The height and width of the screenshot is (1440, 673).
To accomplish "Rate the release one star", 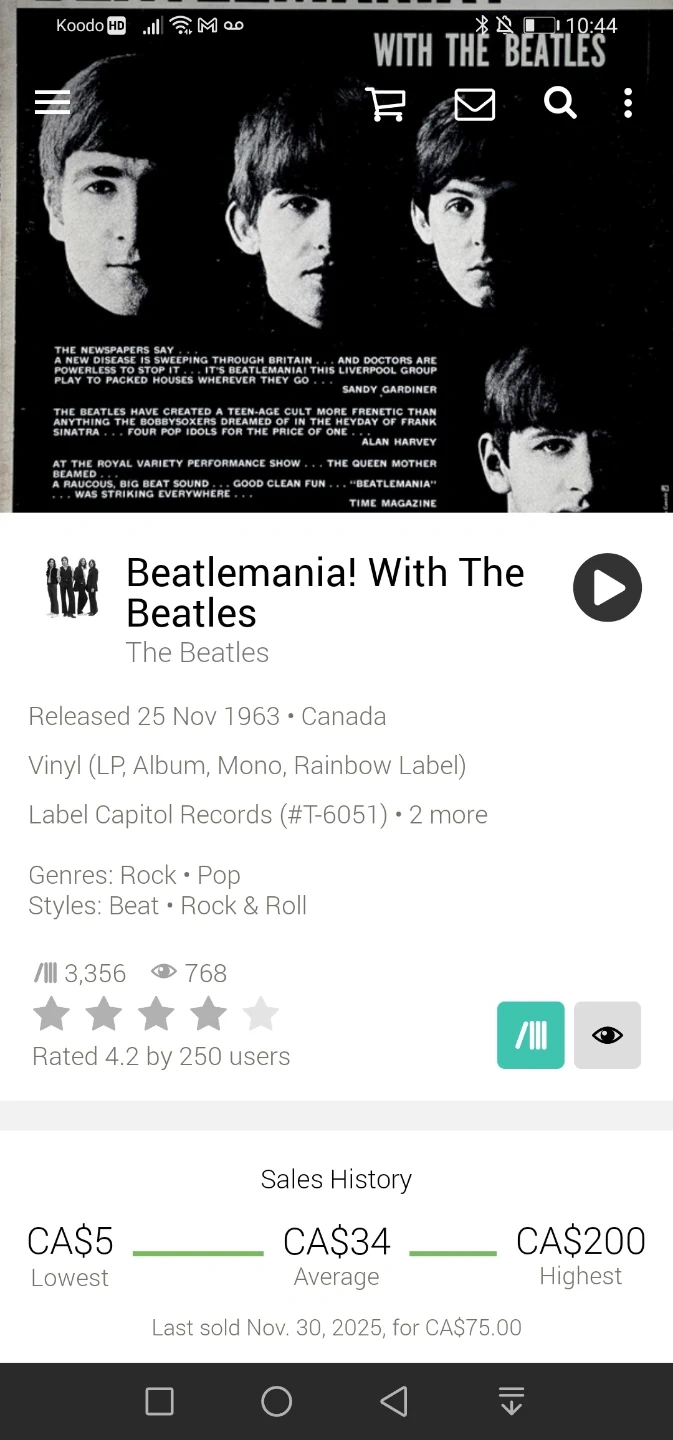I will (52, 1015).
